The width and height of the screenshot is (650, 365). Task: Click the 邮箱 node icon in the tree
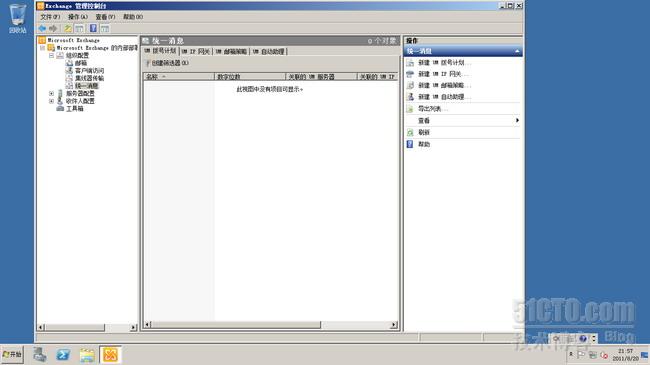69,63
